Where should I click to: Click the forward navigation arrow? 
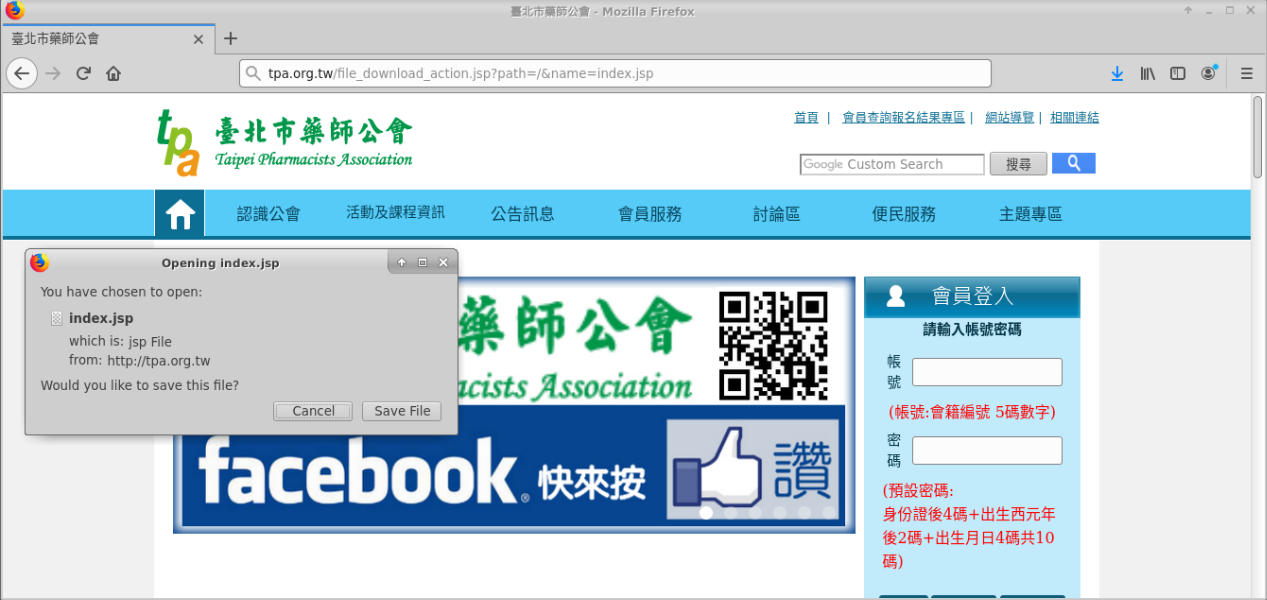click(x=54, y=73)
